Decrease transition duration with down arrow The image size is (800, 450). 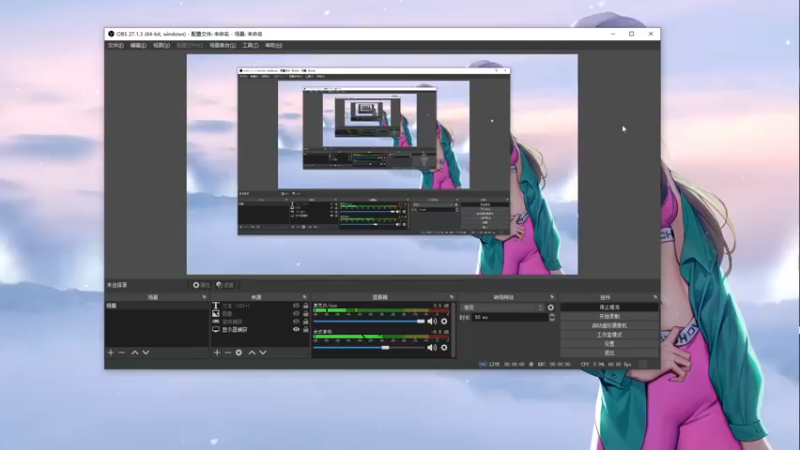[552, 319]
